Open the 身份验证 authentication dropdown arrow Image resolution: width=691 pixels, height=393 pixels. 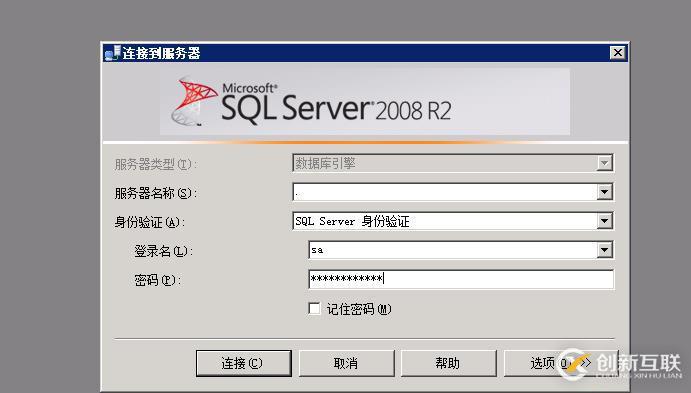tap(605, 221)
